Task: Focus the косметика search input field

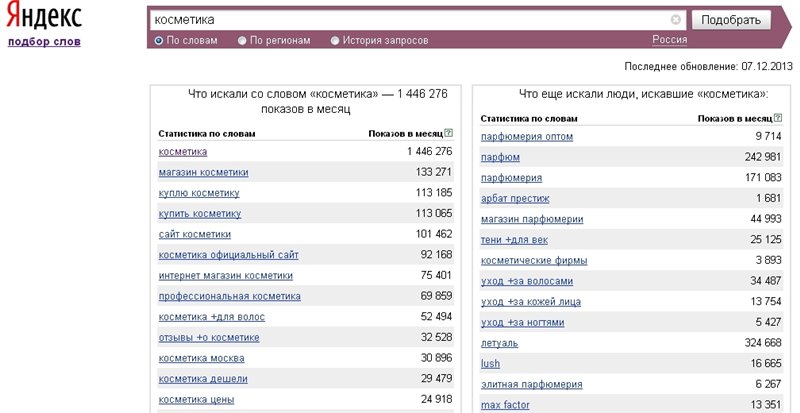Action: coord(410,20)
